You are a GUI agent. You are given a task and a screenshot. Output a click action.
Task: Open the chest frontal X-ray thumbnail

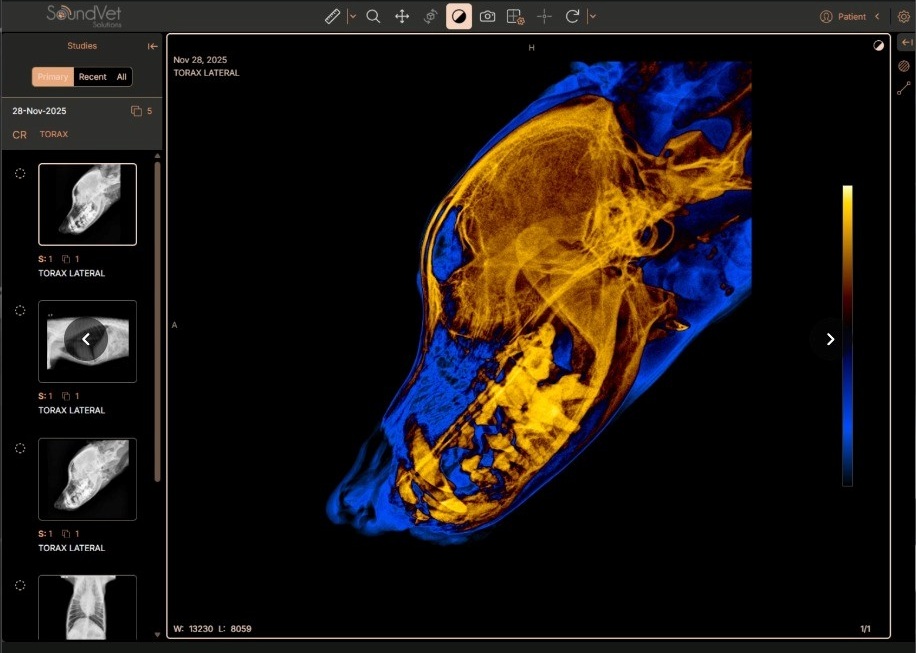(x=88, y=607)
